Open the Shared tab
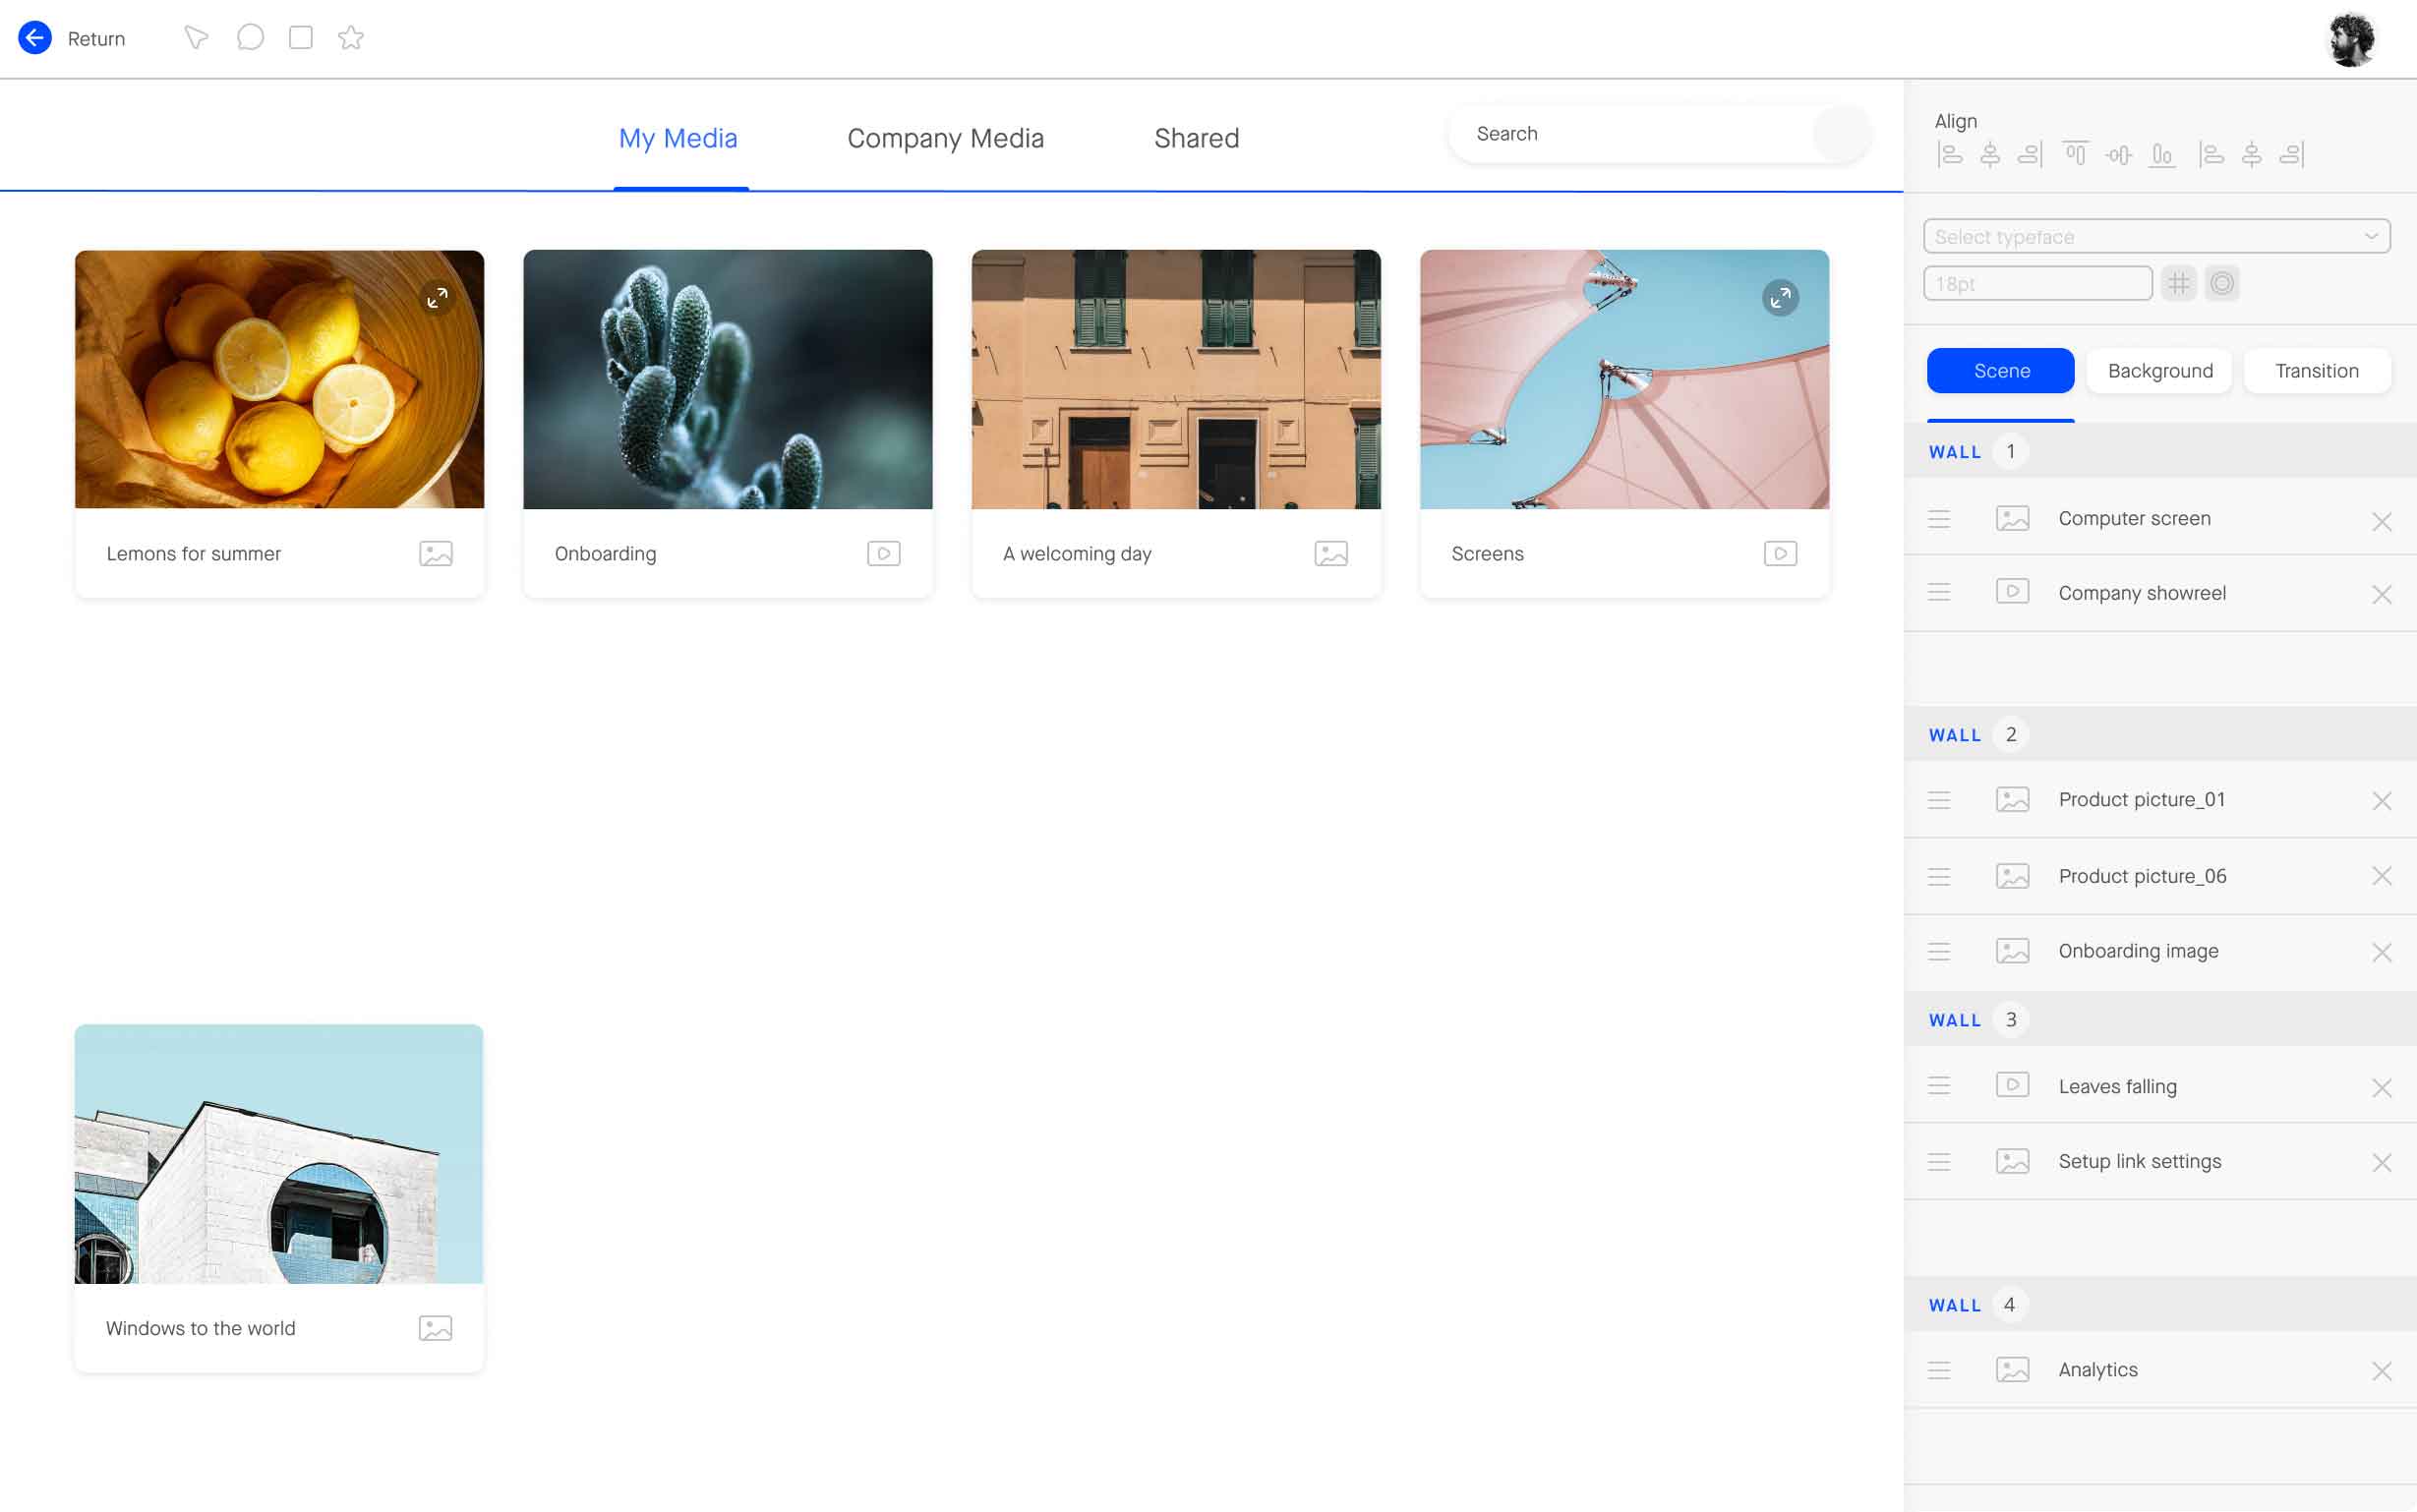This screenshot has height=1512, width=2417. click(1196, 138)
